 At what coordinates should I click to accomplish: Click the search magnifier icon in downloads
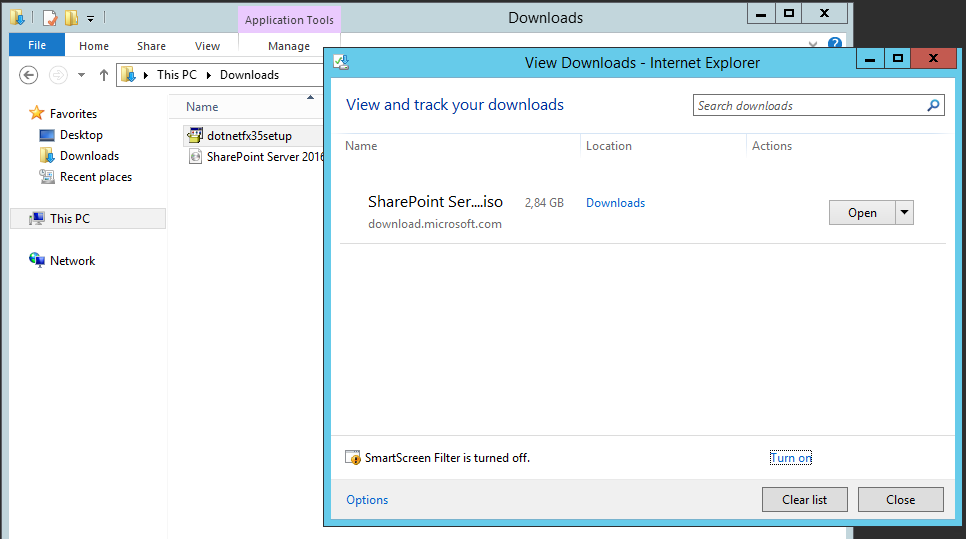pyautogui.click(x=934, y=105)
